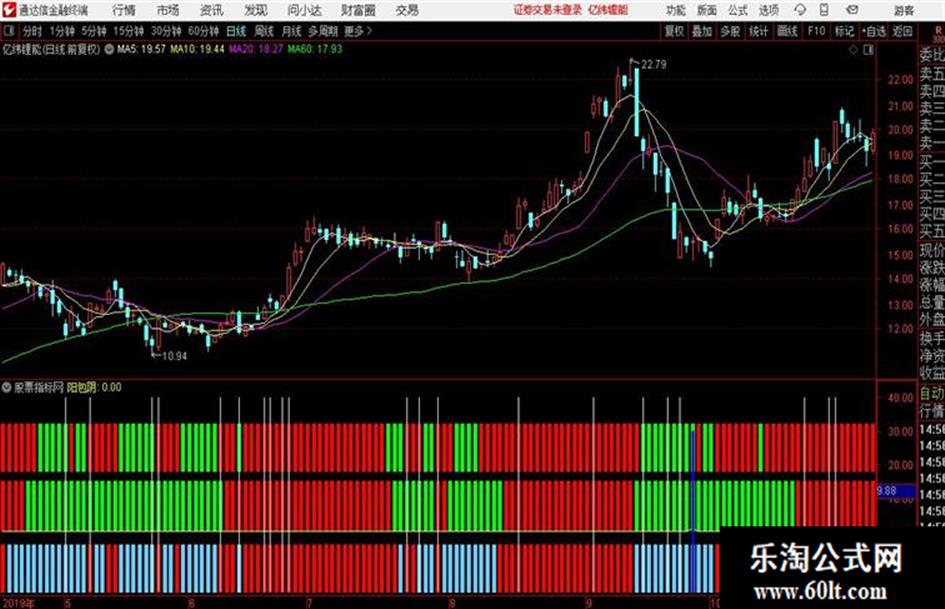Toggle the left sidebar panel icon beside 分时
This screenshot has height=609, width=945.
[9, 31]
